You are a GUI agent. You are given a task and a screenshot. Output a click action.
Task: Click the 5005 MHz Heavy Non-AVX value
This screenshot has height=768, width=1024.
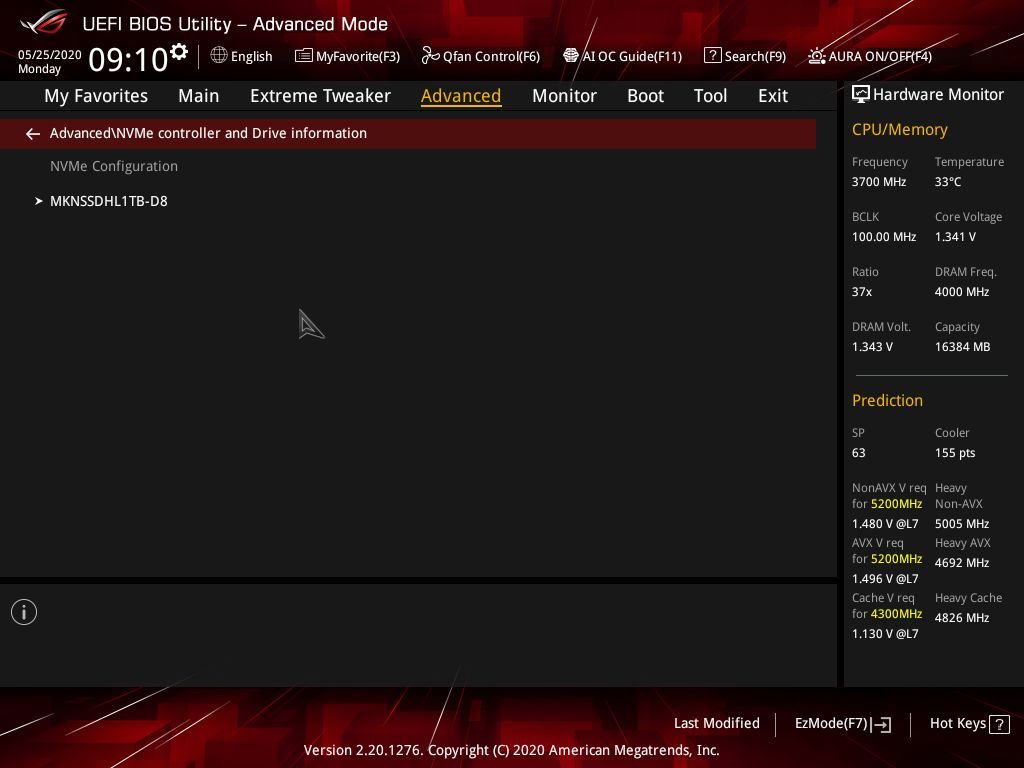click(x=961, y=524)
